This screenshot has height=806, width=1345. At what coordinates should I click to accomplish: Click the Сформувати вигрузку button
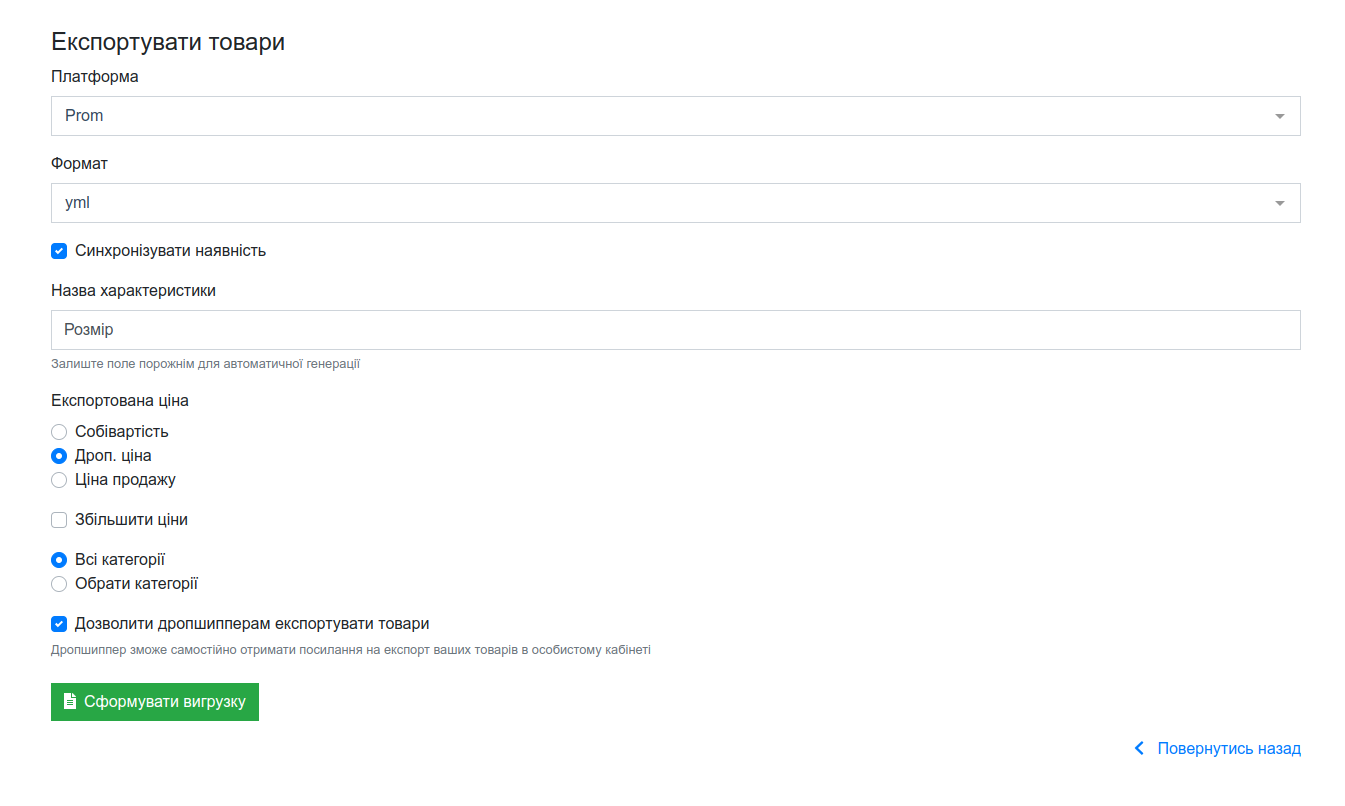[155, 702]
